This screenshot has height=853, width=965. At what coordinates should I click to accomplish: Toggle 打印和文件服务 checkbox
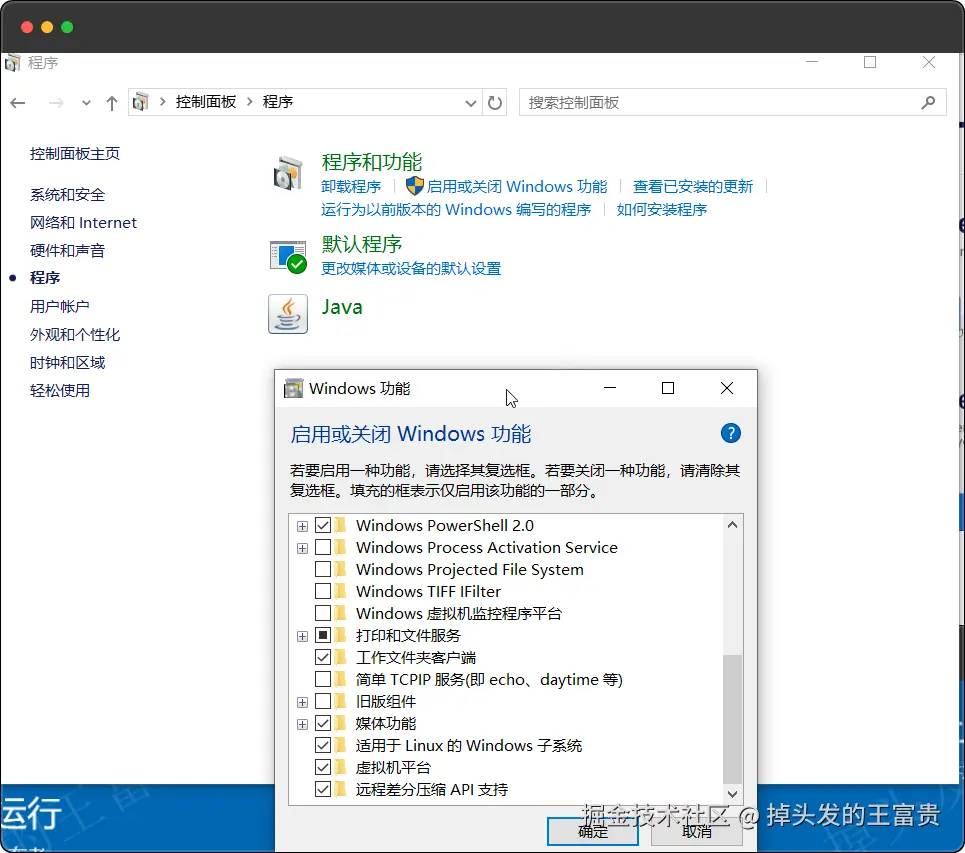[323, 635]
